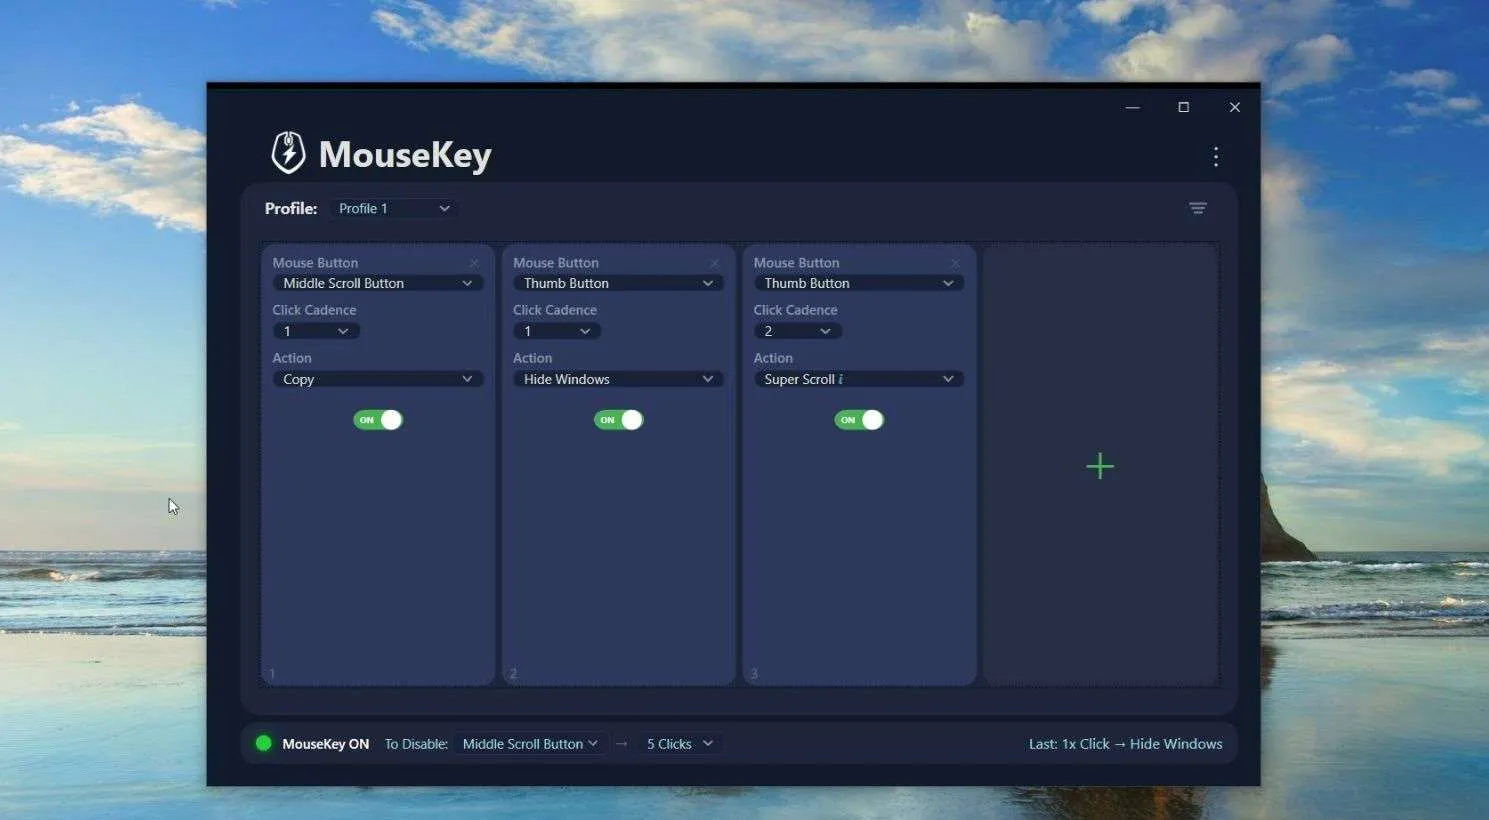Maximize the MouseKey window

[1183, 107]
